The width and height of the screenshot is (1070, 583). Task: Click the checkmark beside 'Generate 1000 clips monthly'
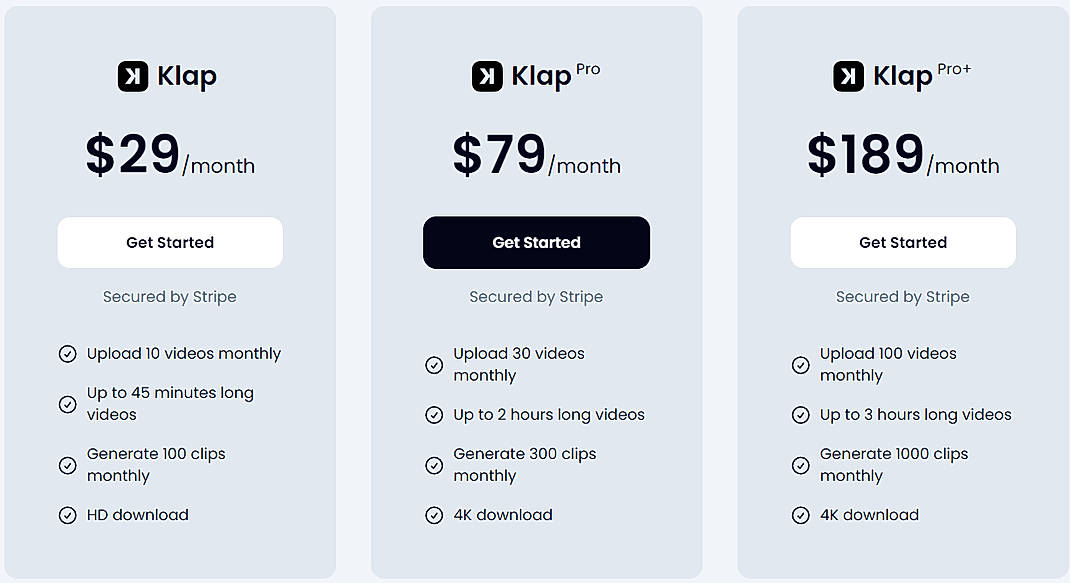point(800,465)
